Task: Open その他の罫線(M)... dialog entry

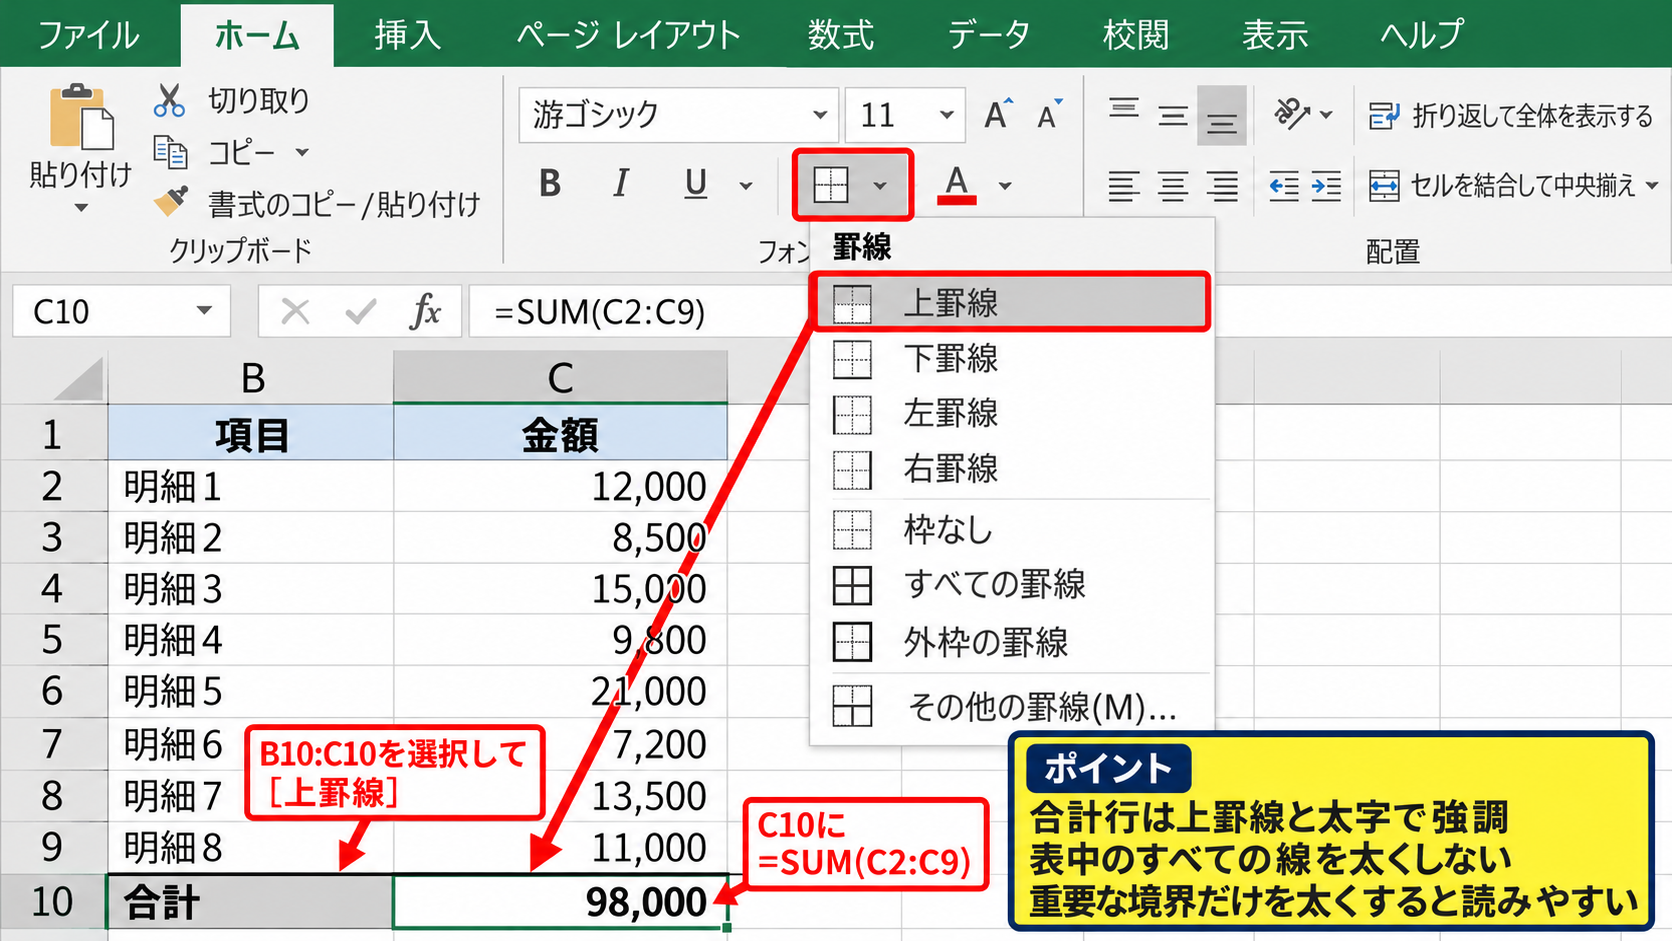Action: 1011,706
